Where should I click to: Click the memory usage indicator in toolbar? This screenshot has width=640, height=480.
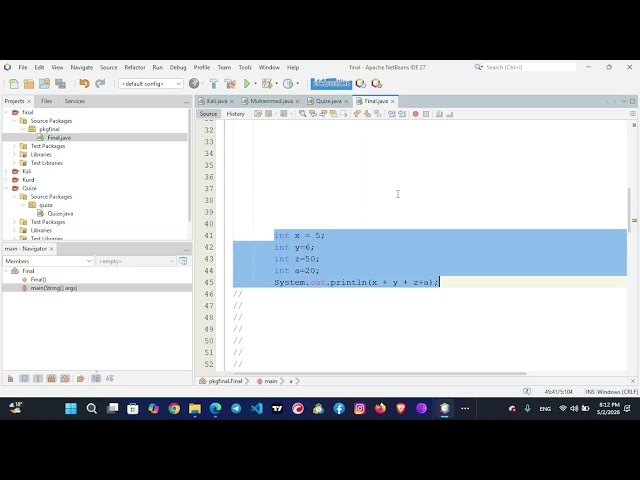tap(331, 84)
